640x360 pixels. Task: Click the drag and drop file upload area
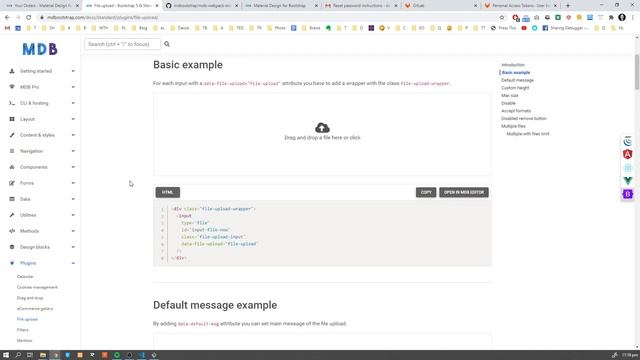[322, 134]
